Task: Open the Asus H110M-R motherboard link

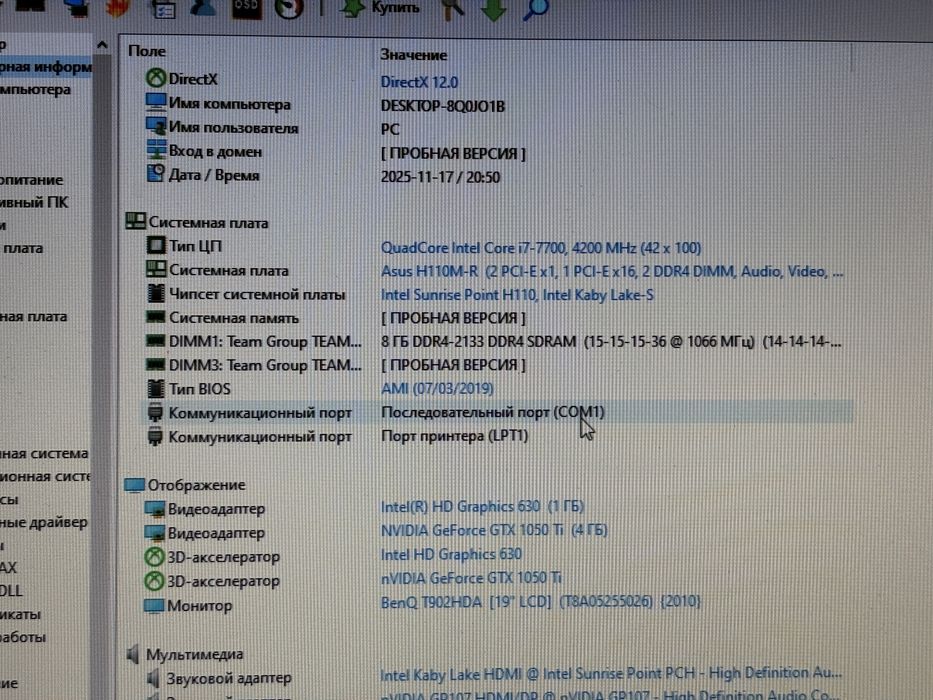Action: pos(612,271)
